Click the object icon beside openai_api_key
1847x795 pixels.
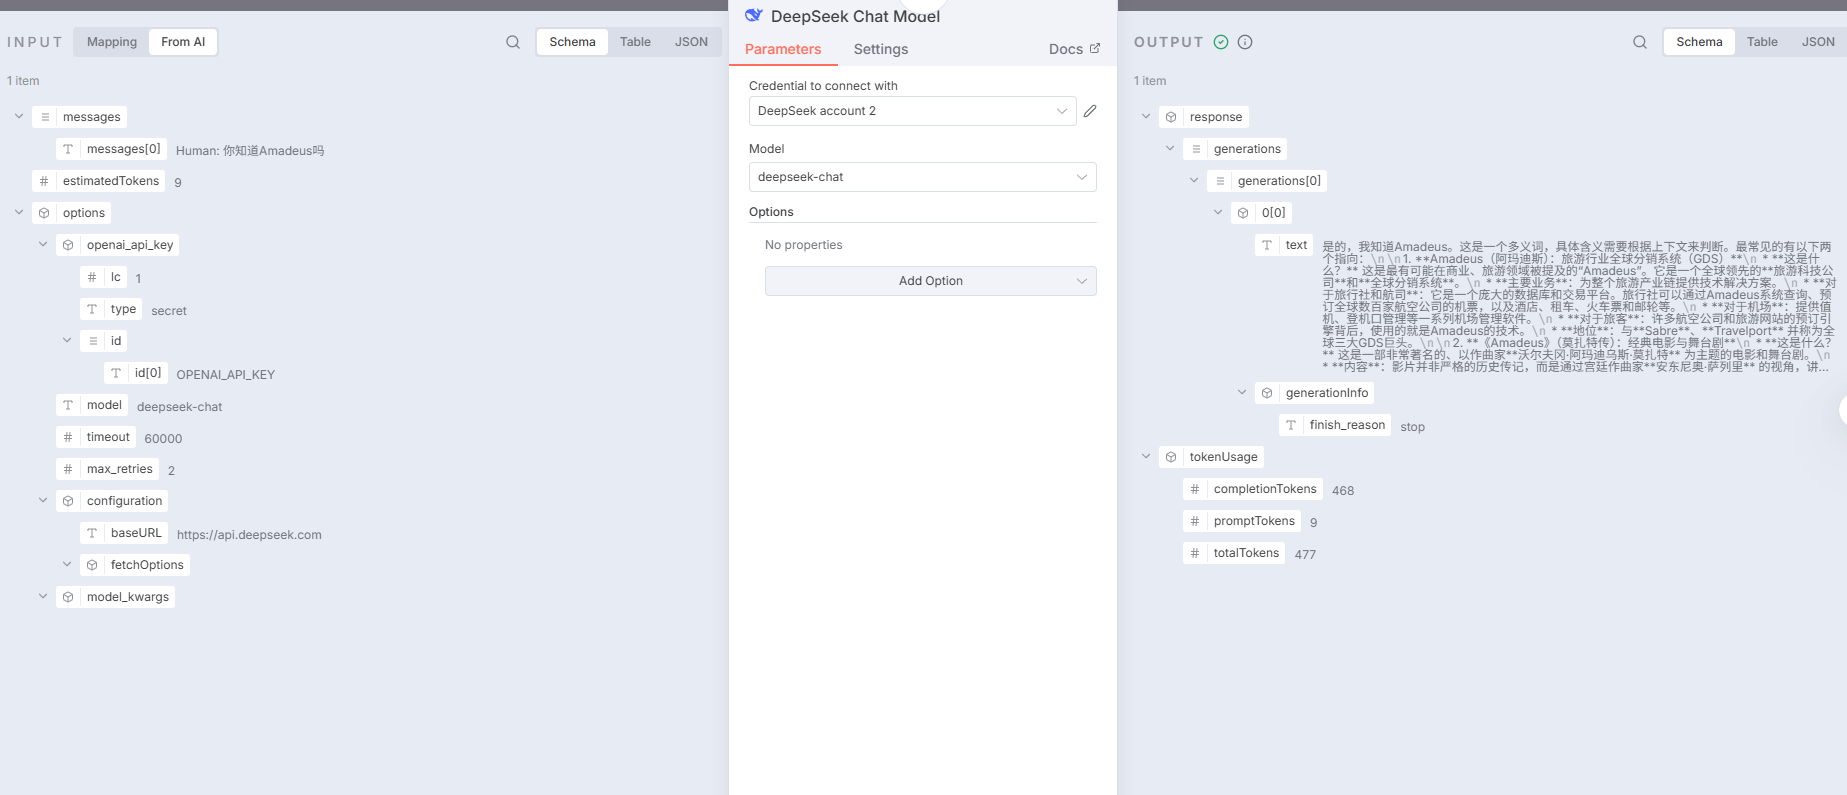[x=68, y=245]
